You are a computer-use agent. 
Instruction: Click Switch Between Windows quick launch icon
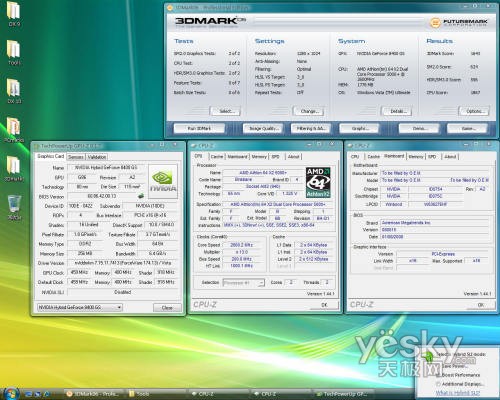[37, 394]
